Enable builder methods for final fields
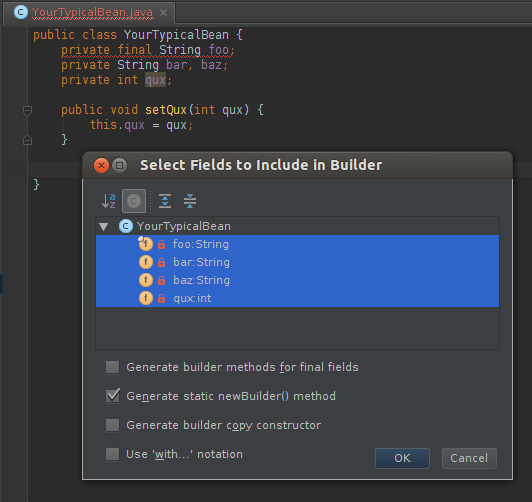 (x=112, y=367)
